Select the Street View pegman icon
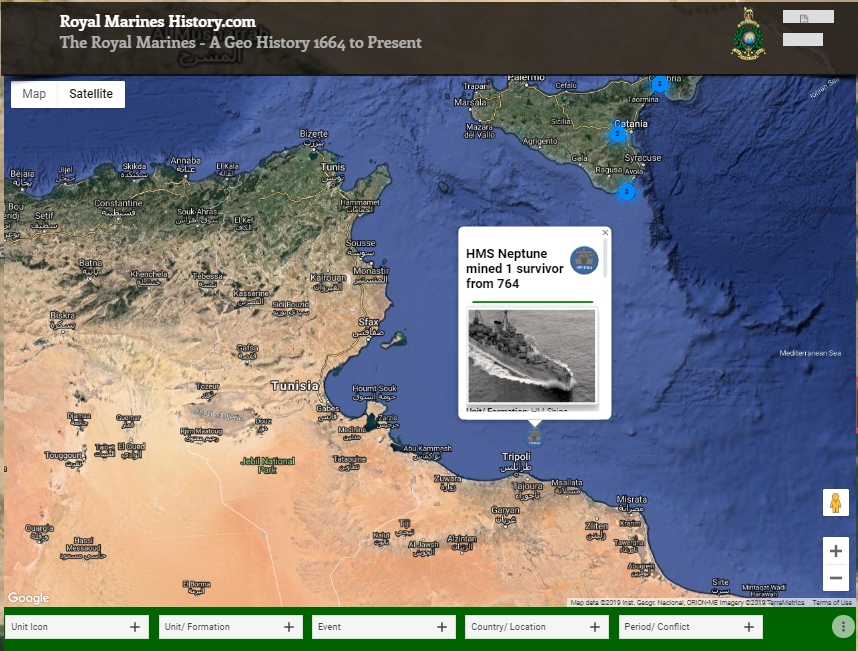The height and width of the screenshot is (651, 858). coord(836,503)
